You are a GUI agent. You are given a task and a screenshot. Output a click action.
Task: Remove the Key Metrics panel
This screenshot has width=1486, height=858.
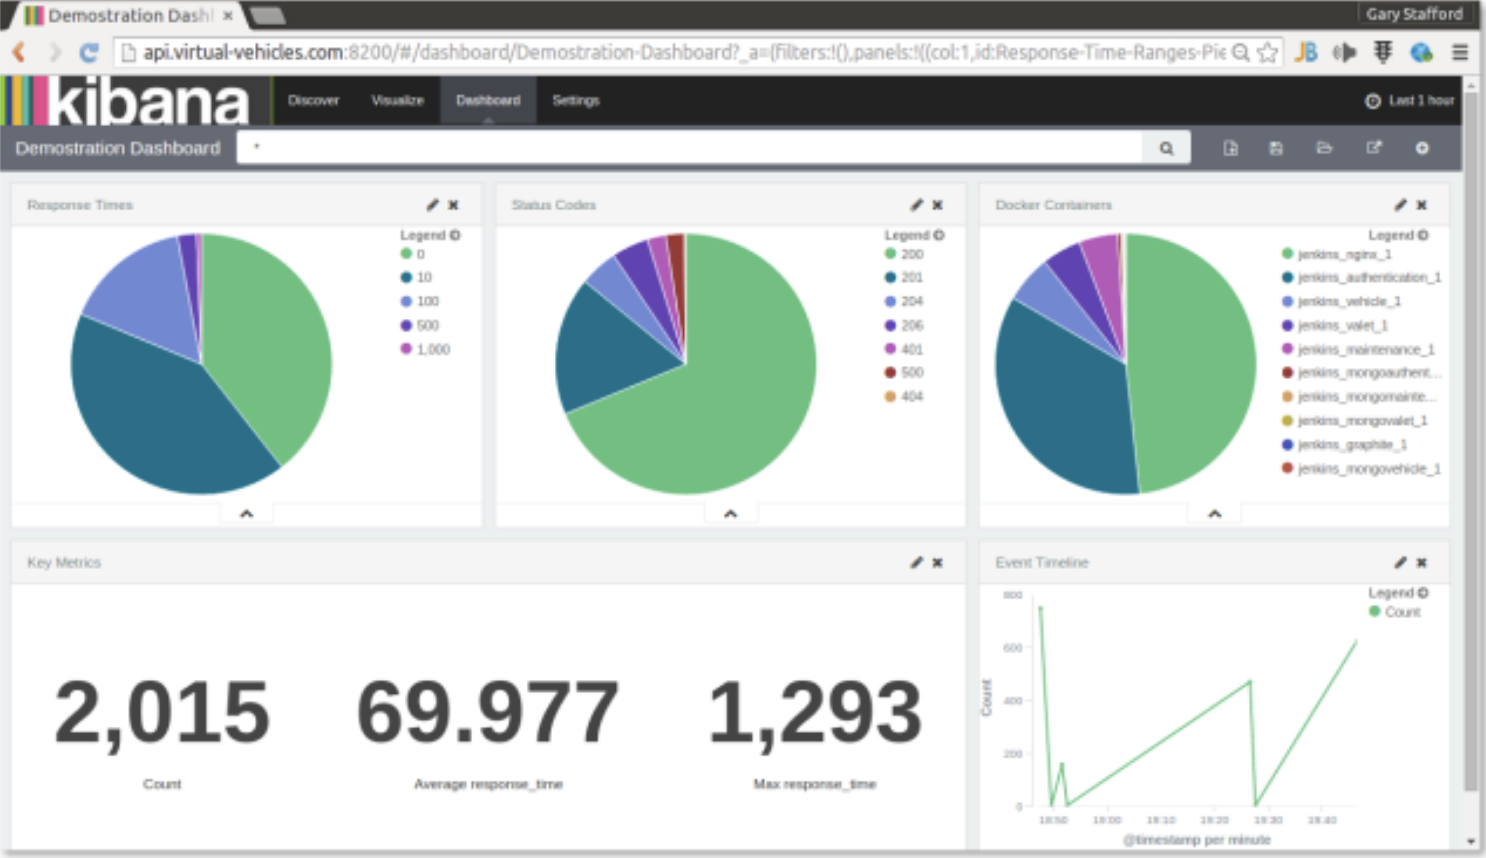pos(937,562)
